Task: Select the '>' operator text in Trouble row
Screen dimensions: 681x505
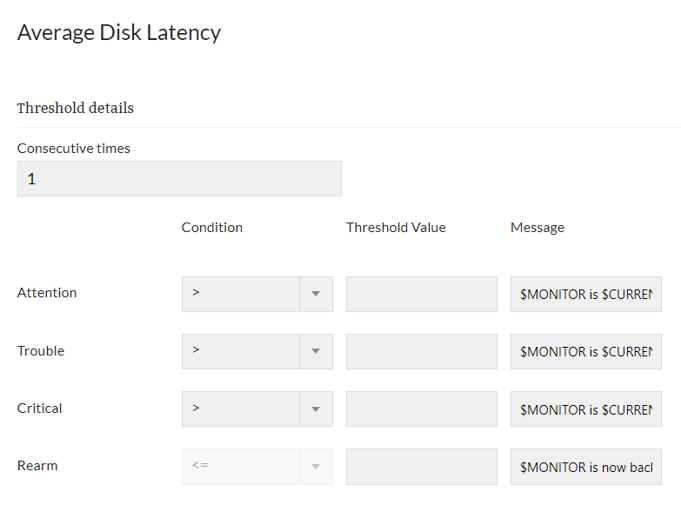Action: tap(197, 351)
